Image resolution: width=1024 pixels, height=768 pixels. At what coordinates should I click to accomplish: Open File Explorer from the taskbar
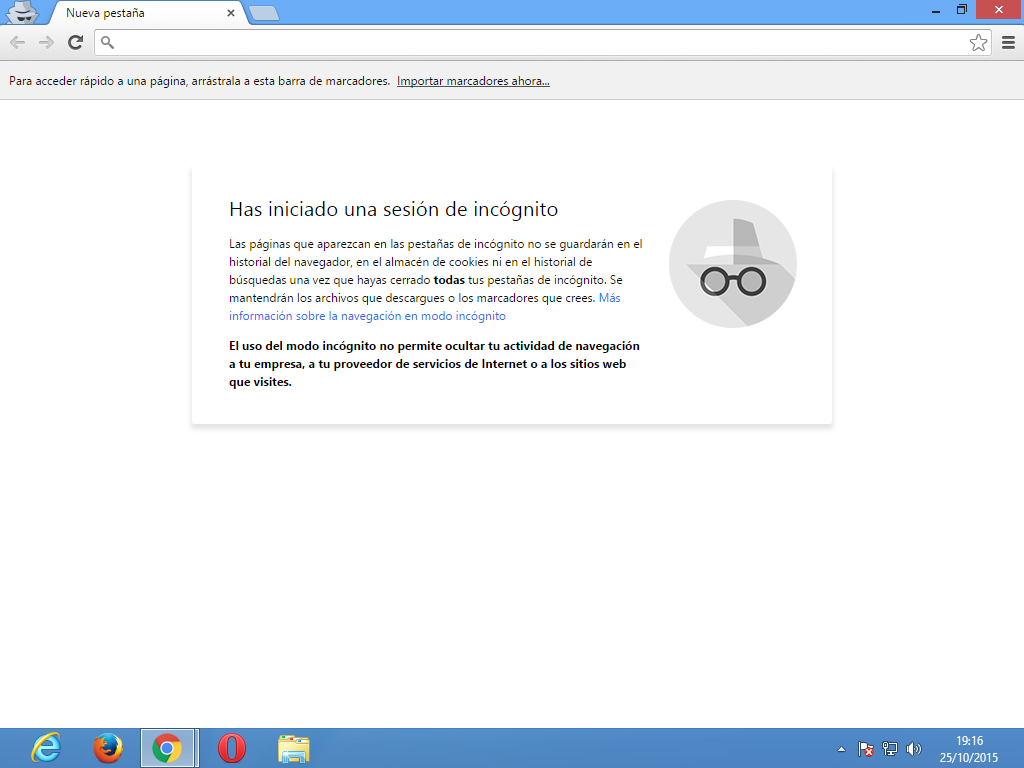click(294, 748)
